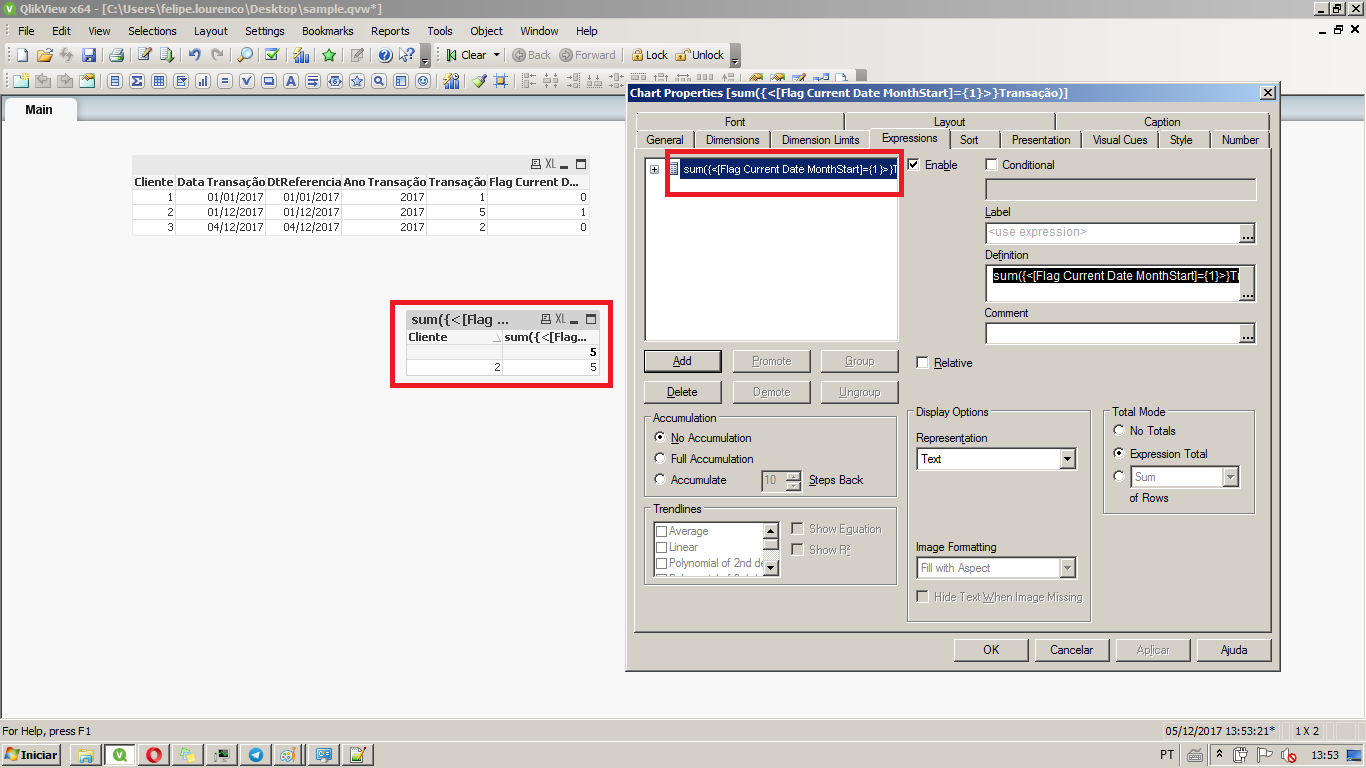Open Opera from the Windows taskbar
Image resolution: width=1366 pixels, height=768 pixels.
(153, 755)
